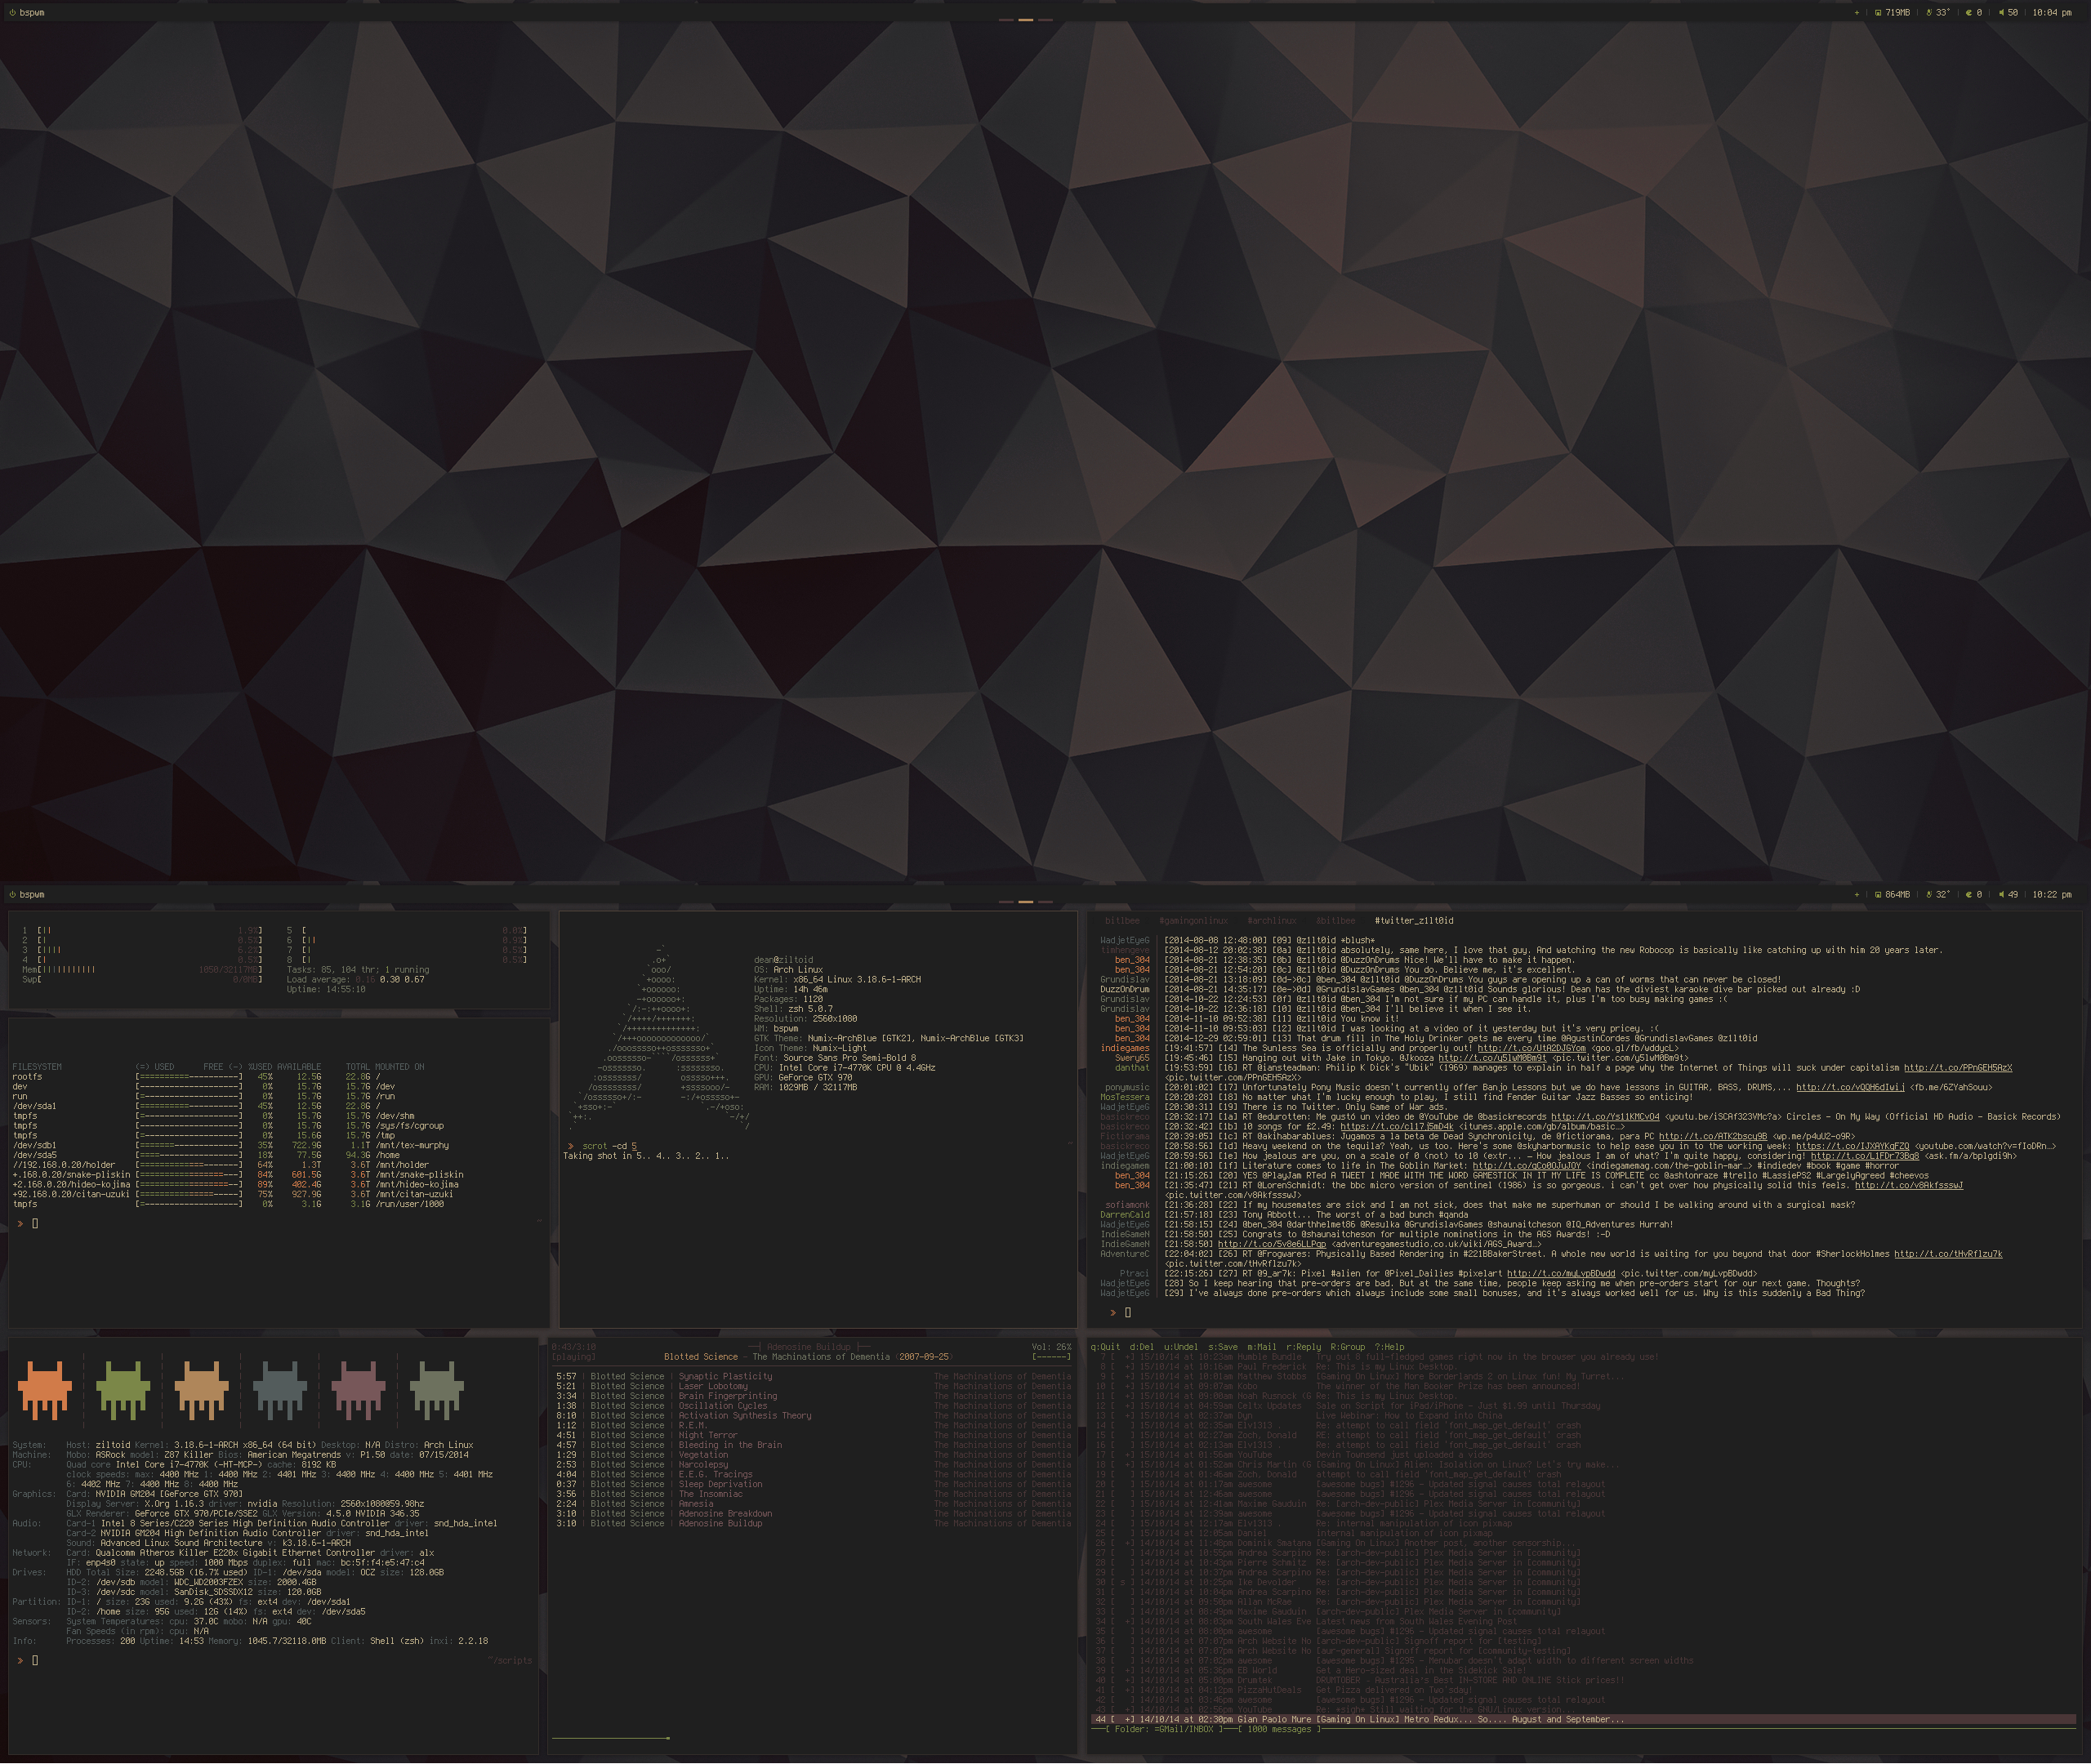Click the update counter icon in the 10:04 pm panel
The height and width of the screenshot is (1764, 2091).
pos(1968,13)
